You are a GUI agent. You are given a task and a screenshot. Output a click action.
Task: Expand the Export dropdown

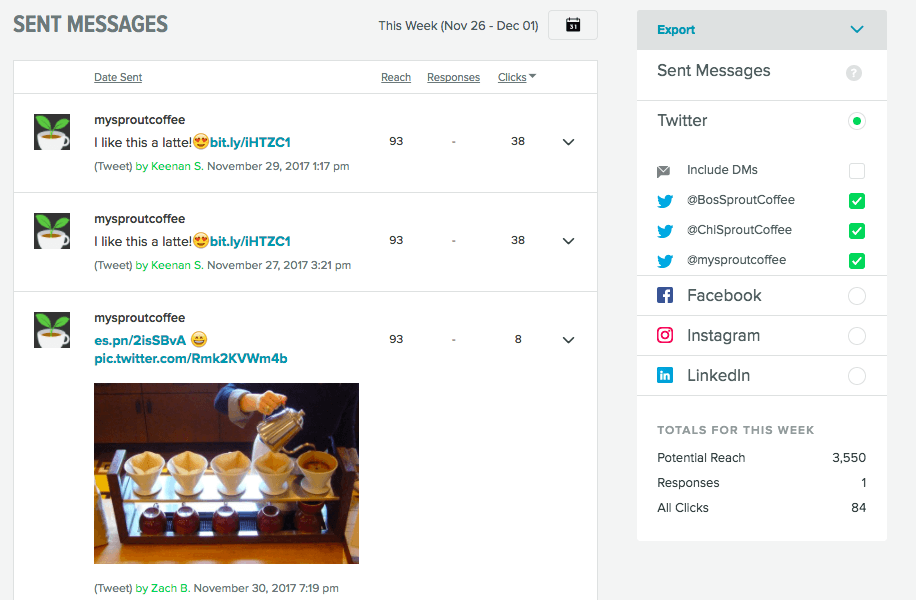856,30
